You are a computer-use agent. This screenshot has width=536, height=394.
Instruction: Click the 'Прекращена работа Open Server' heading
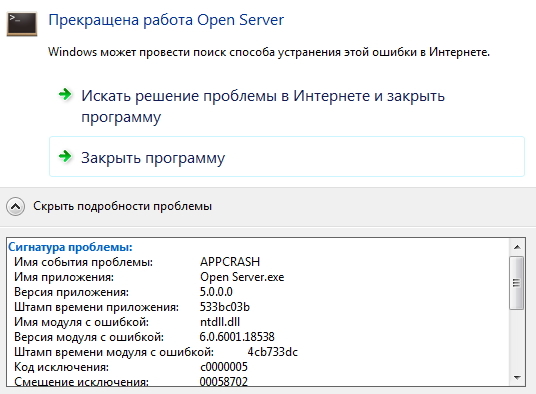pyautogui.click(x=166, y=20)
